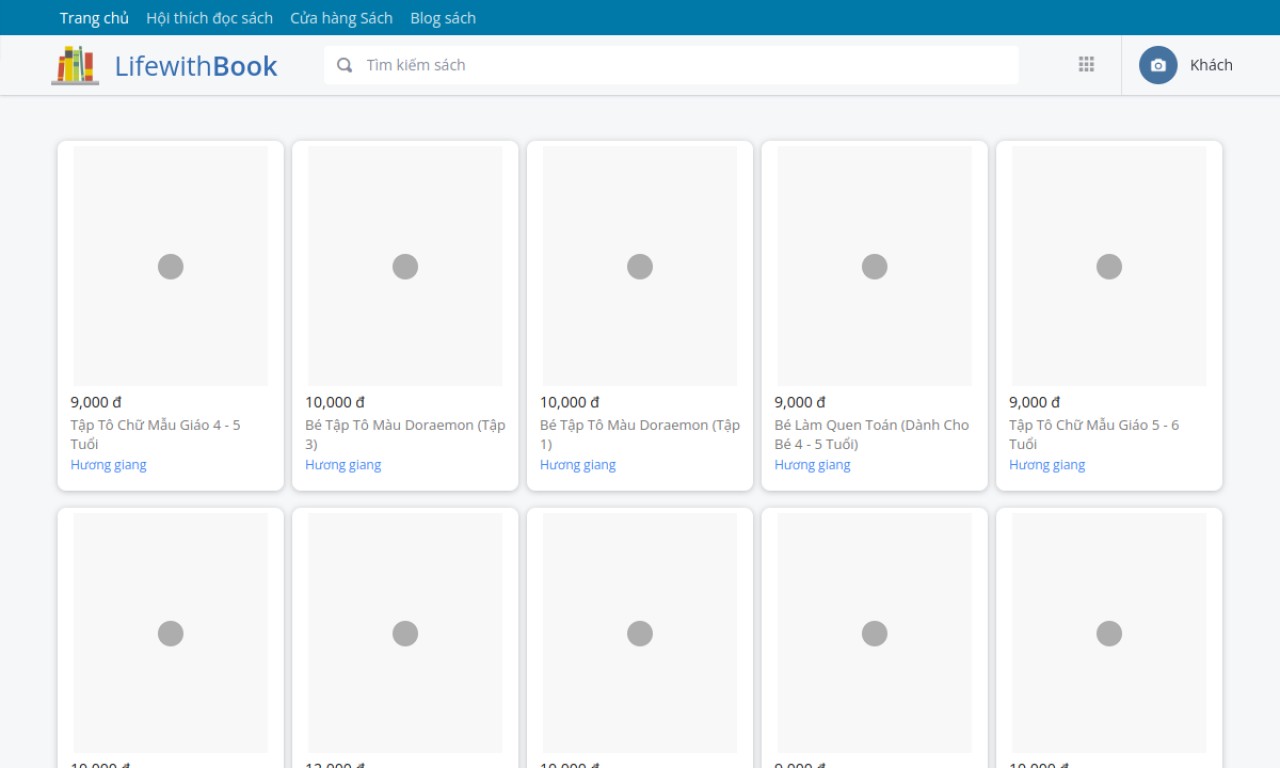Click Hương giang under Tập Tô Chữ 4 - 5 Tuổi
This screenshot has width=1280, height=768.
click(108, 465)
